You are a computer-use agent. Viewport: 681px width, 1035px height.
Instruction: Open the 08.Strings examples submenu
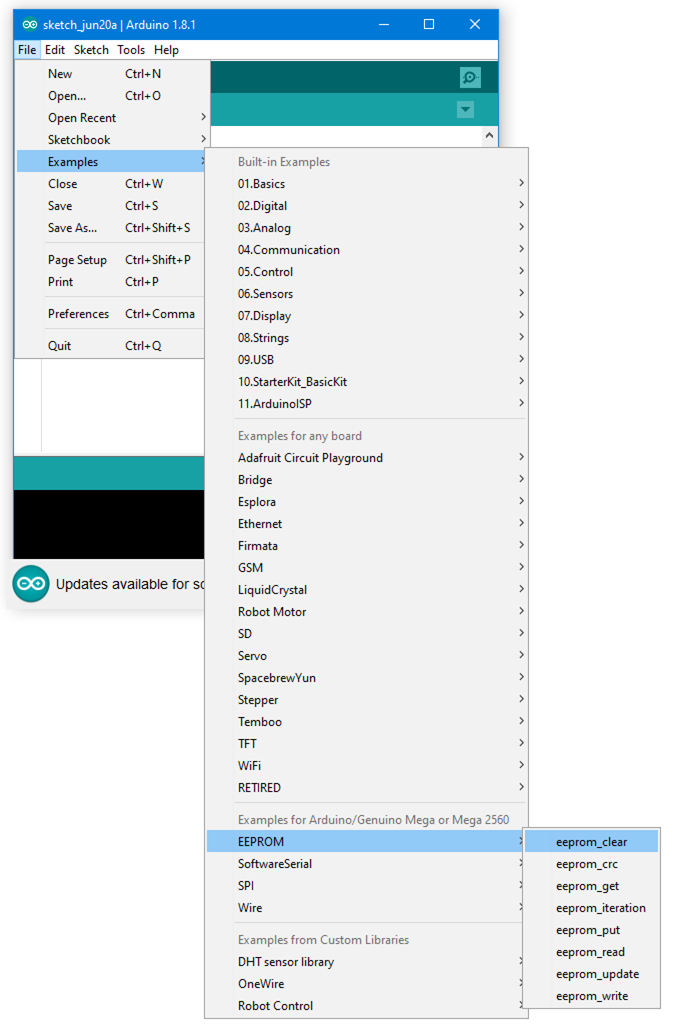pyautogui.click(x=367, y=338)
